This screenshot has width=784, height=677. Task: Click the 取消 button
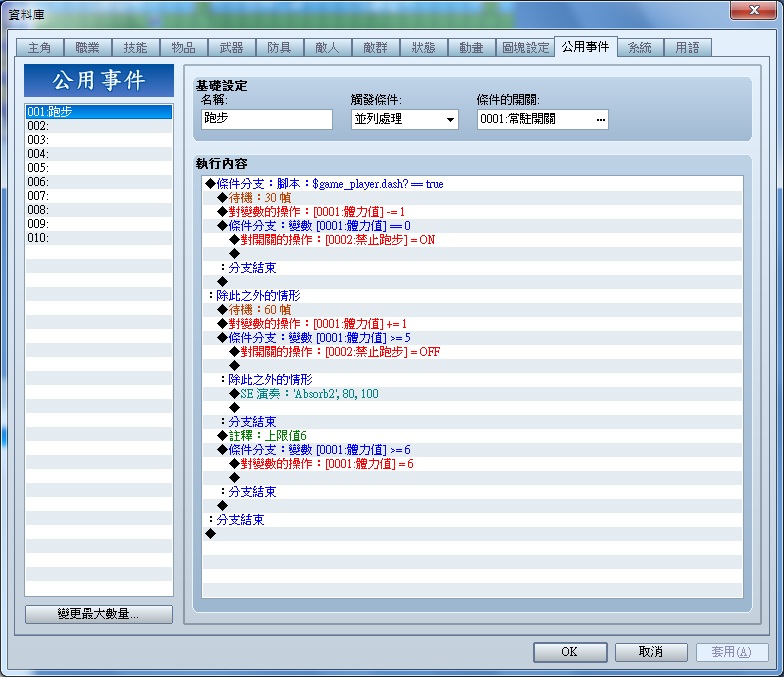651,652
